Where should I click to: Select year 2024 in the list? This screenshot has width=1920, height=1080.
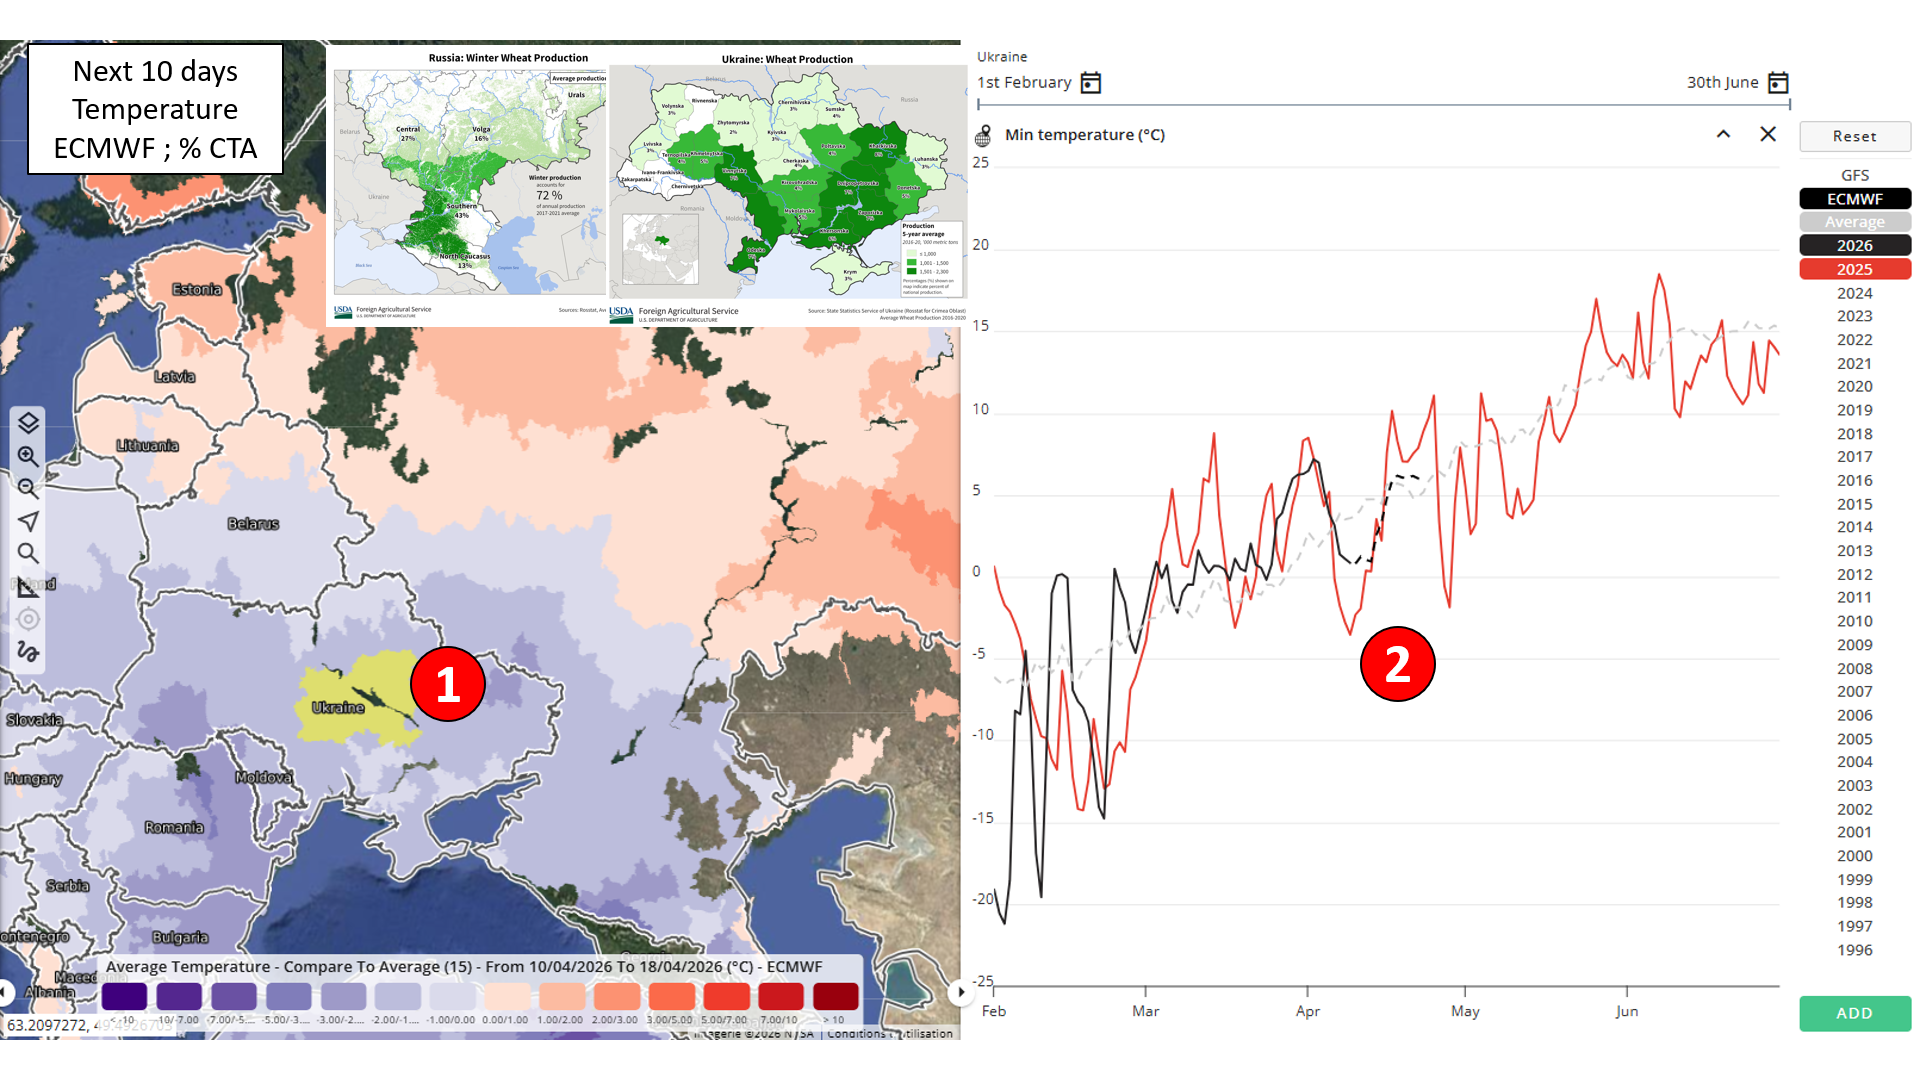coord(1854,293)
